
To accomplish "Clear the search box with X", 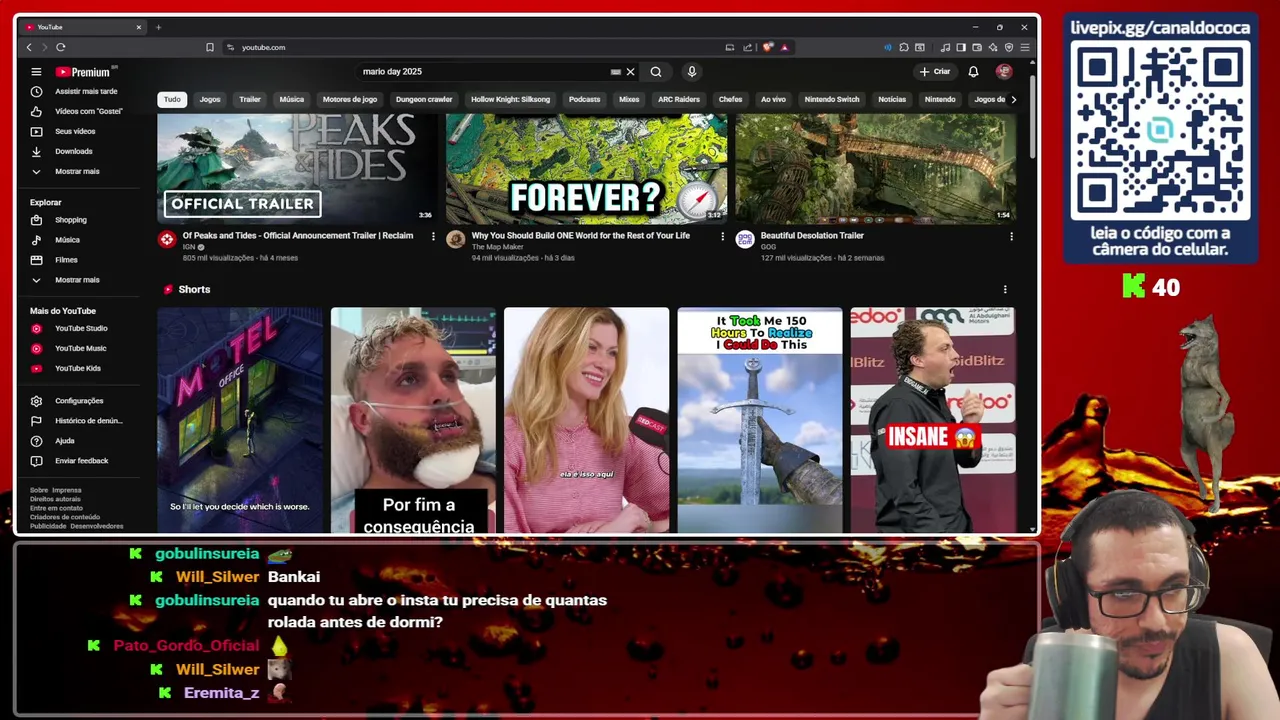I will click(630, 72).
